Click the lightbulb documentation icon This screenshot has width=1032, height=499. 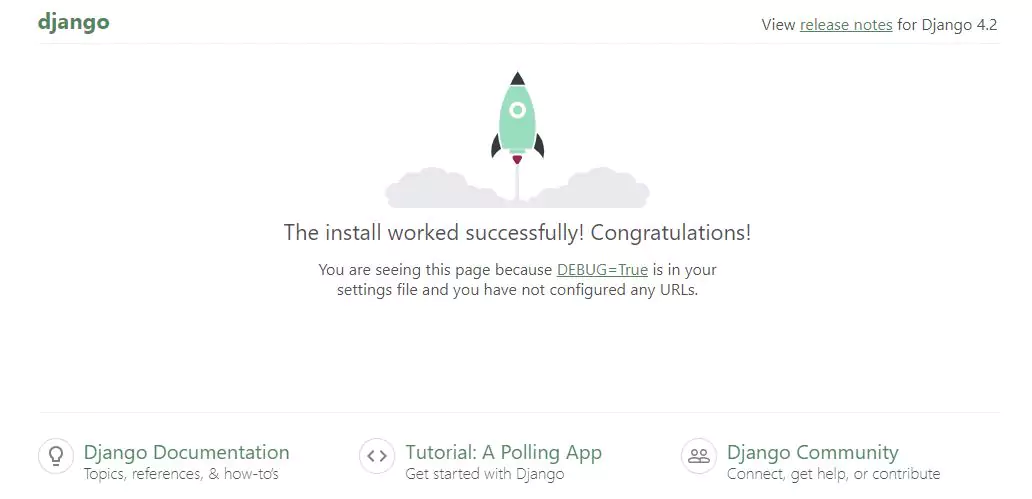point(56,456)
